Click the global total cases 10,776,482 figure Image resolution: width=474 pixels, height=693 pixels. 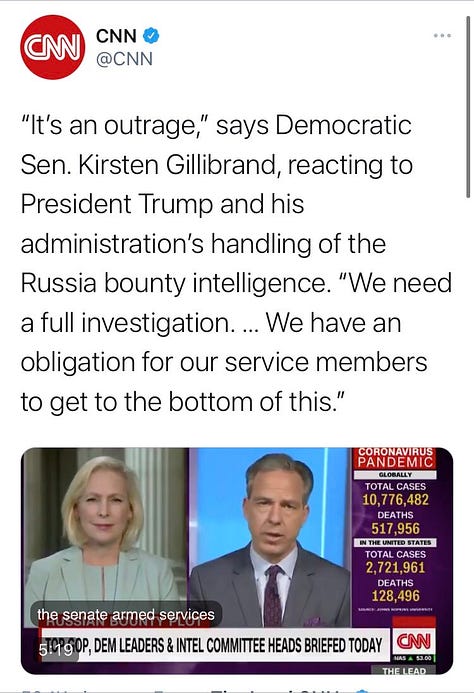pos(395,500)
